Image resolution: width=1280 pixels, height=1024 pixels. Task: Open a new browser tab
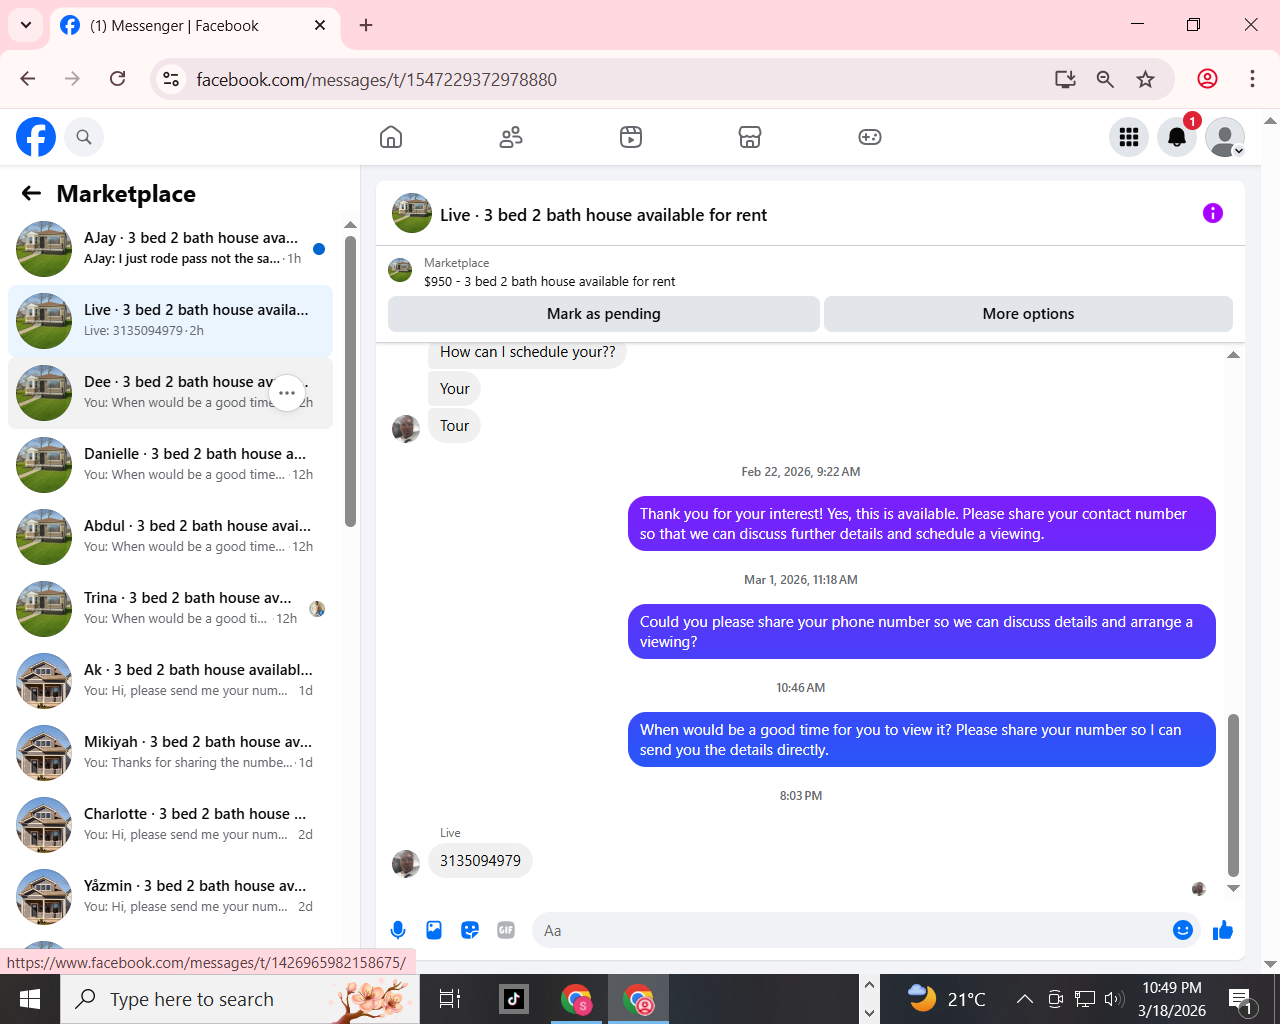click(x=366, y=25)
